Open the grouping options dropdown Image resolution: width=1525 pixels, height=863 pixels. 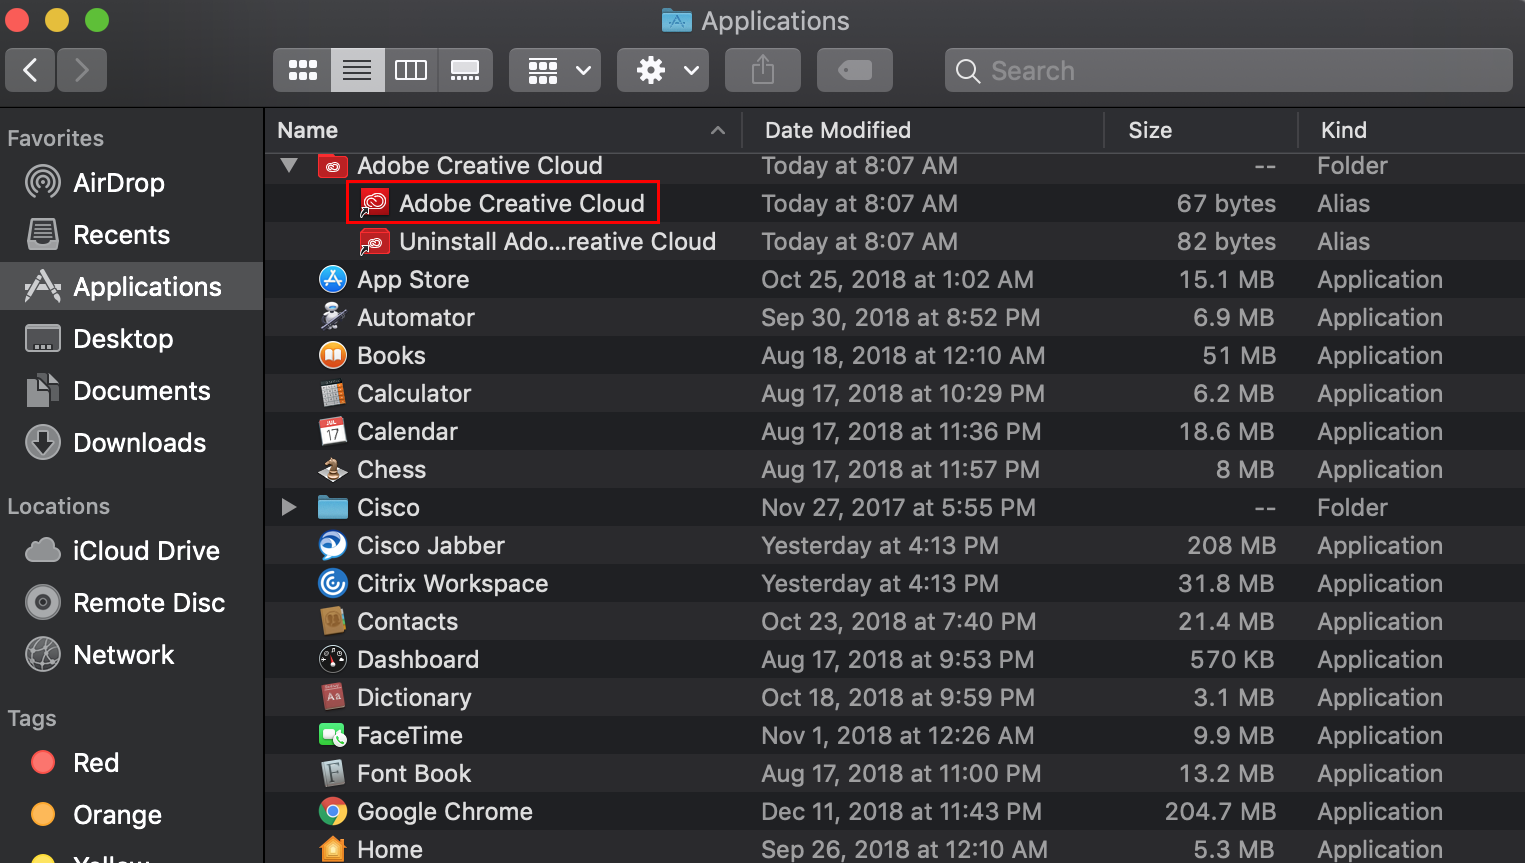click(x=554, y=70)
